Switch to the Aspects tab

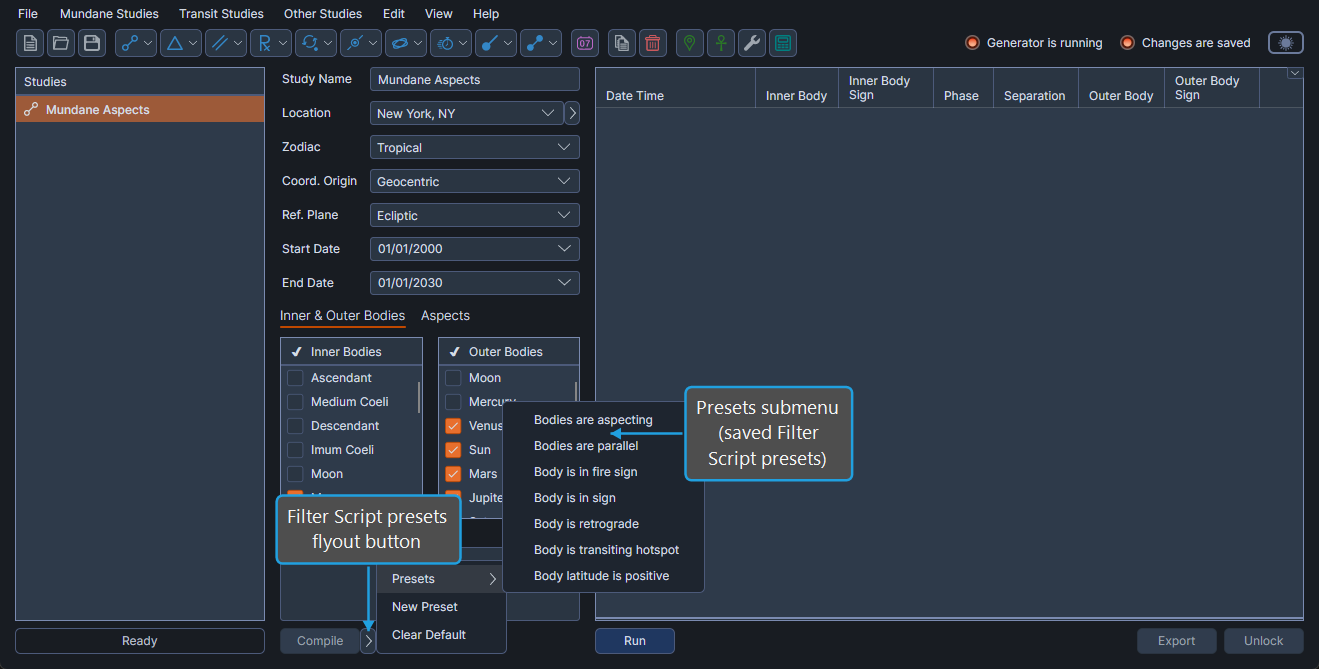pyautogui.click(x=445, y=315)
